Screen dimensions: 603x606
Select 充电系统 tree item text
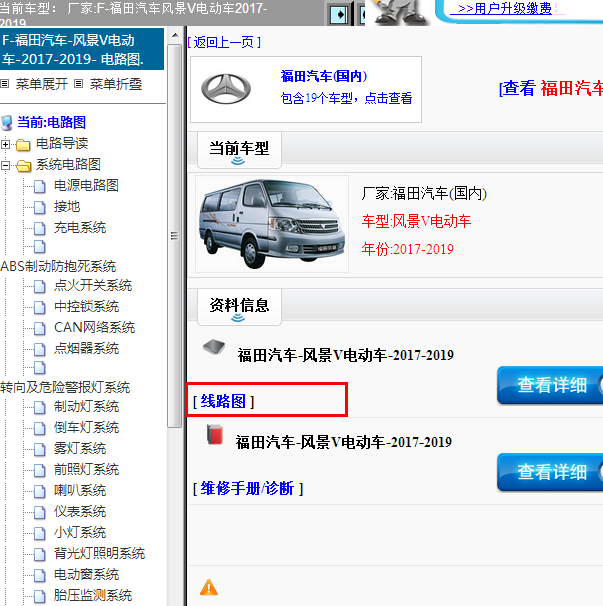pos(80,228)
